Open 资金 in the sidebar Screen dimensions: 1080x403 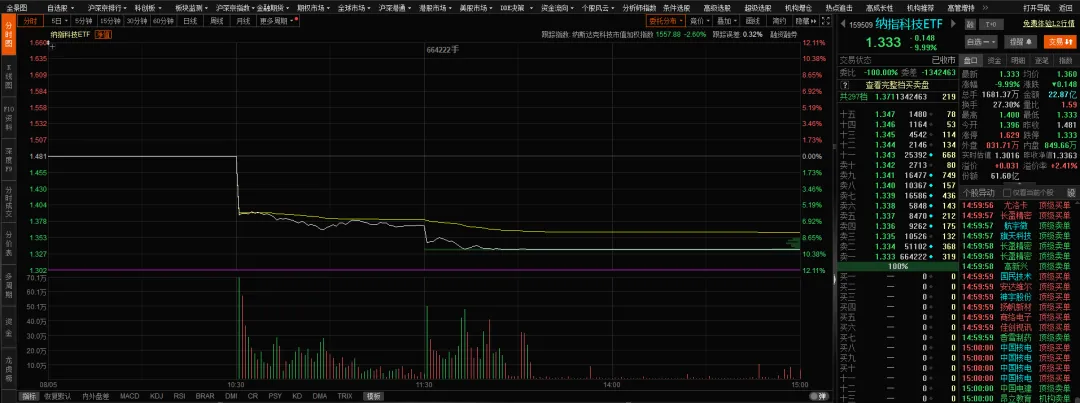click(x=8, y=326)
